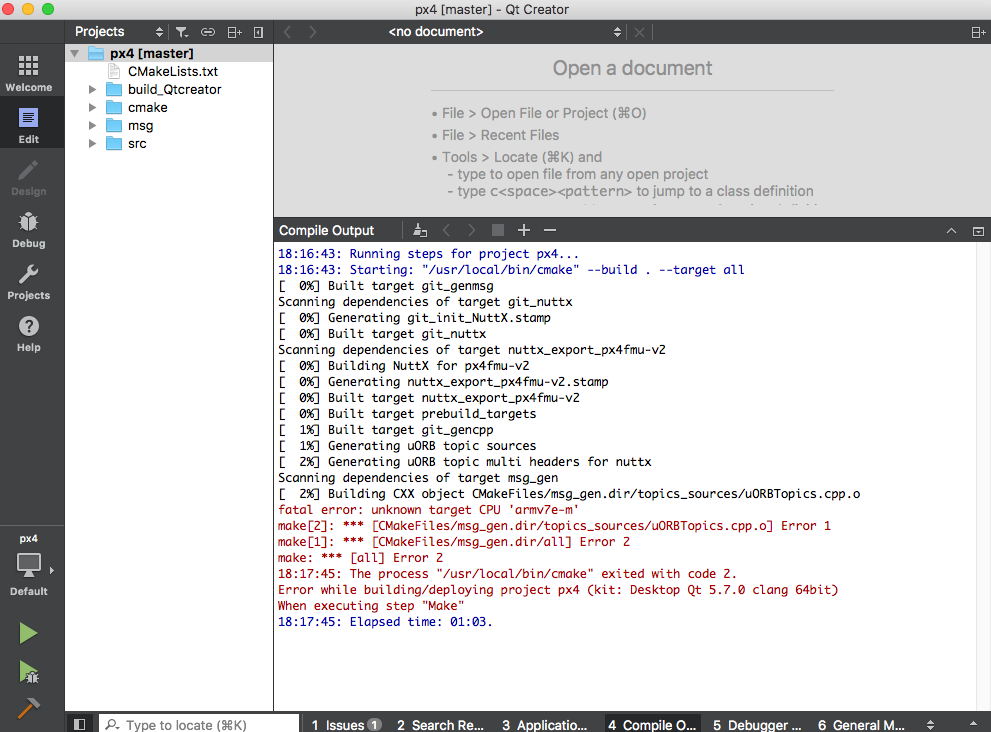991x732 pixels.
Task: Open the Application Output tab
Action: click(545, 724)
